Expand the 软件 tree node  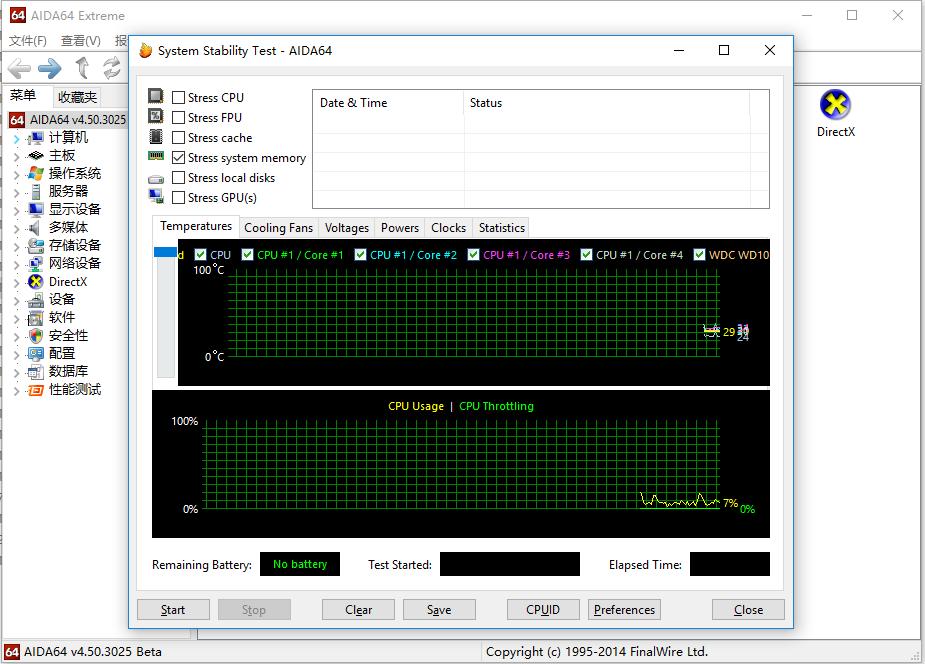click(17, 319)
